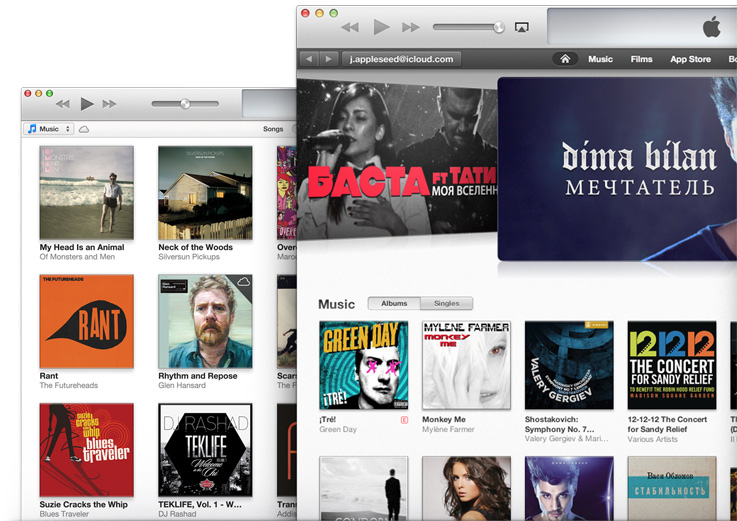
Task: Click the Silversun Pickups artist text
Action: point(189,257)
